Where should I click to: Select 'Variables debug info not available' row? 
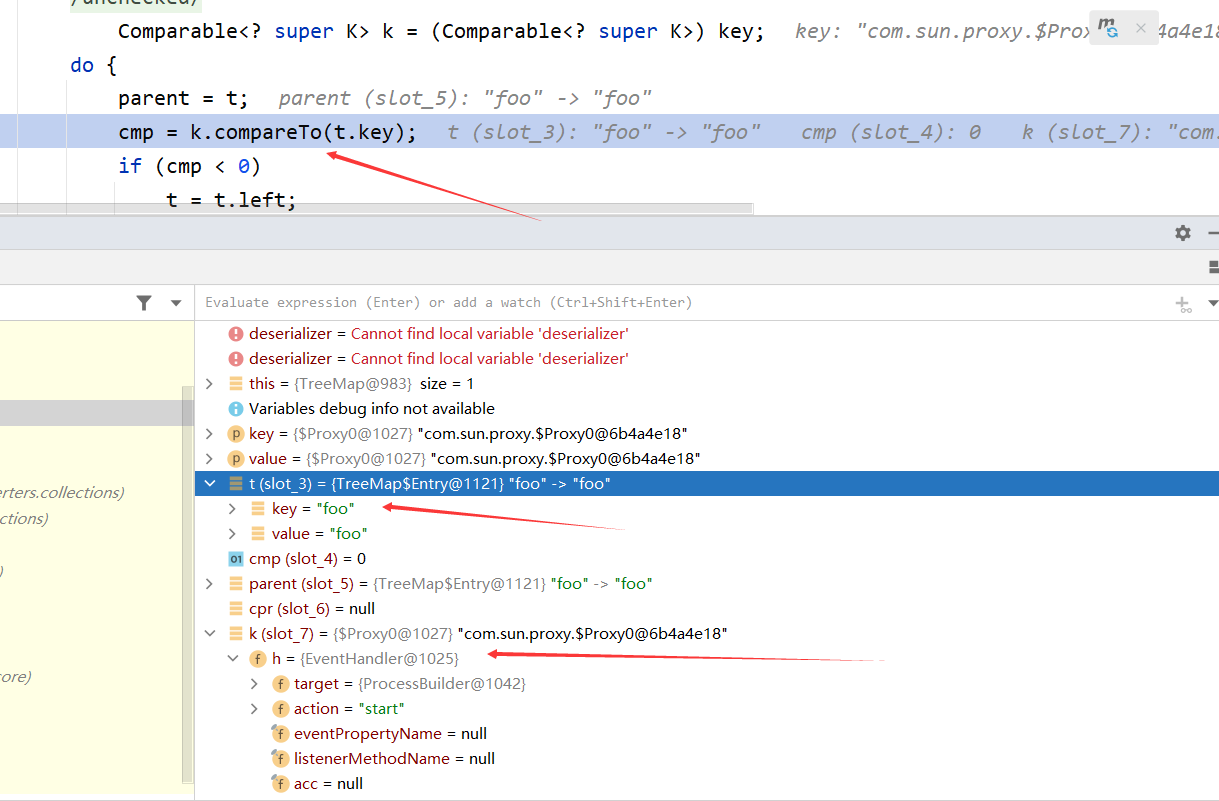pyautogui.click(x=707, y=408)
